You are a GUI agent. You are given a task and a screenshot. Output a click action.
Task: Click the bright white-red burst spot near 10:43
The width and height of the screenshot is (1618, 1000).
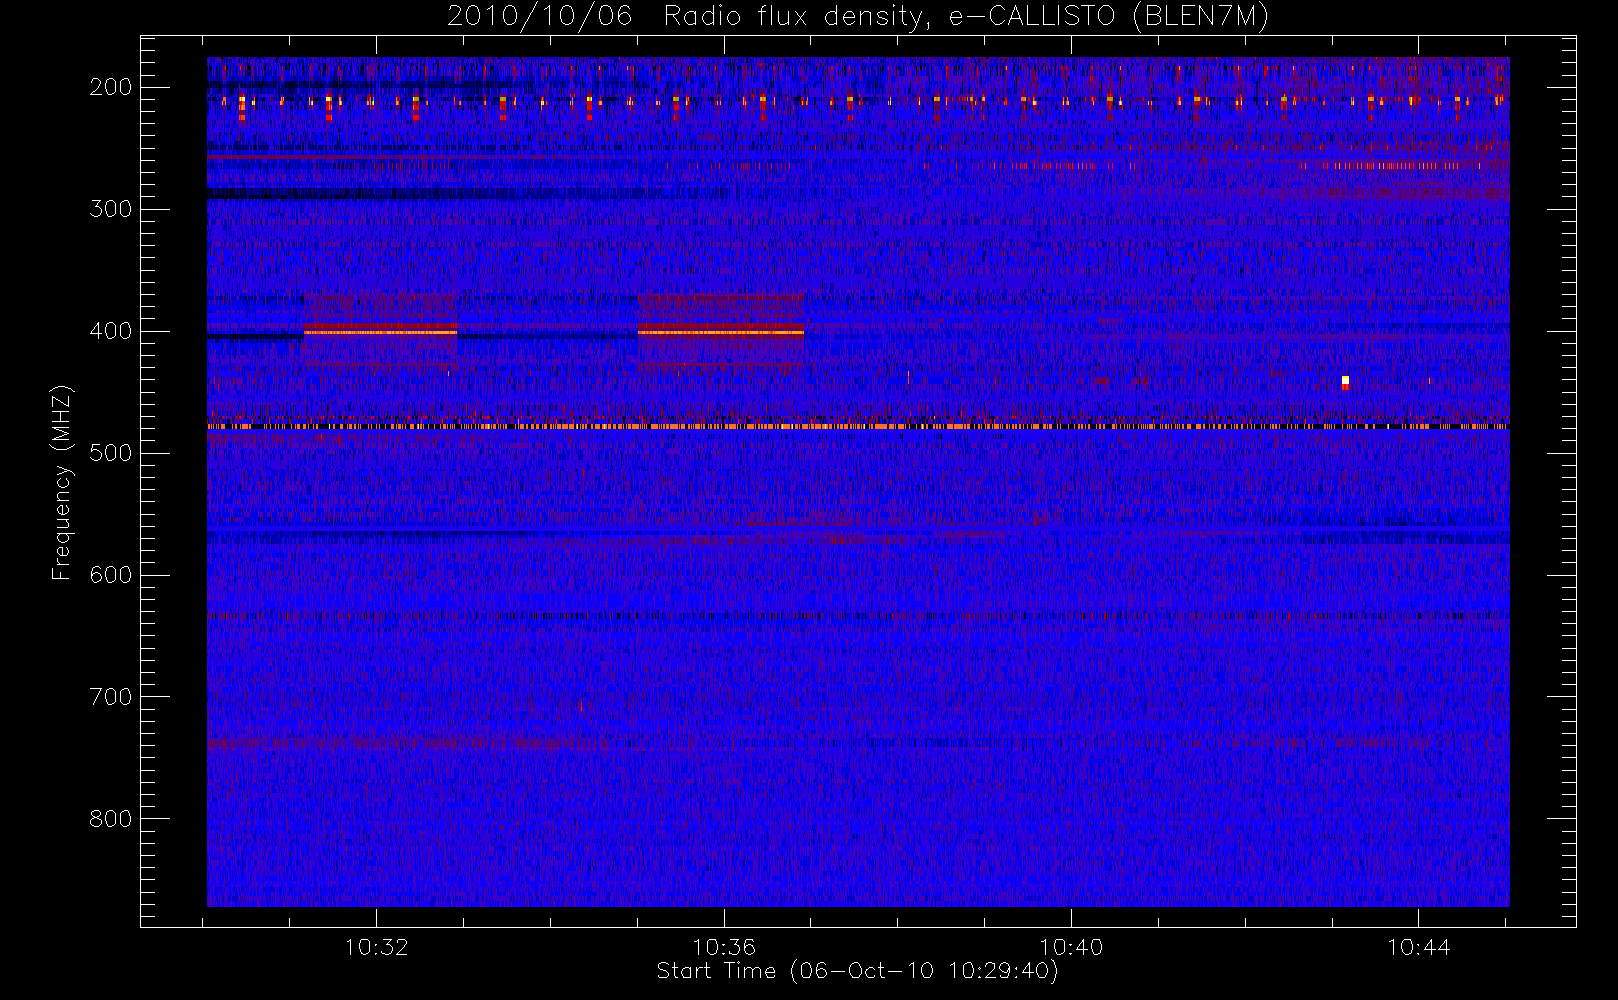1345,382
